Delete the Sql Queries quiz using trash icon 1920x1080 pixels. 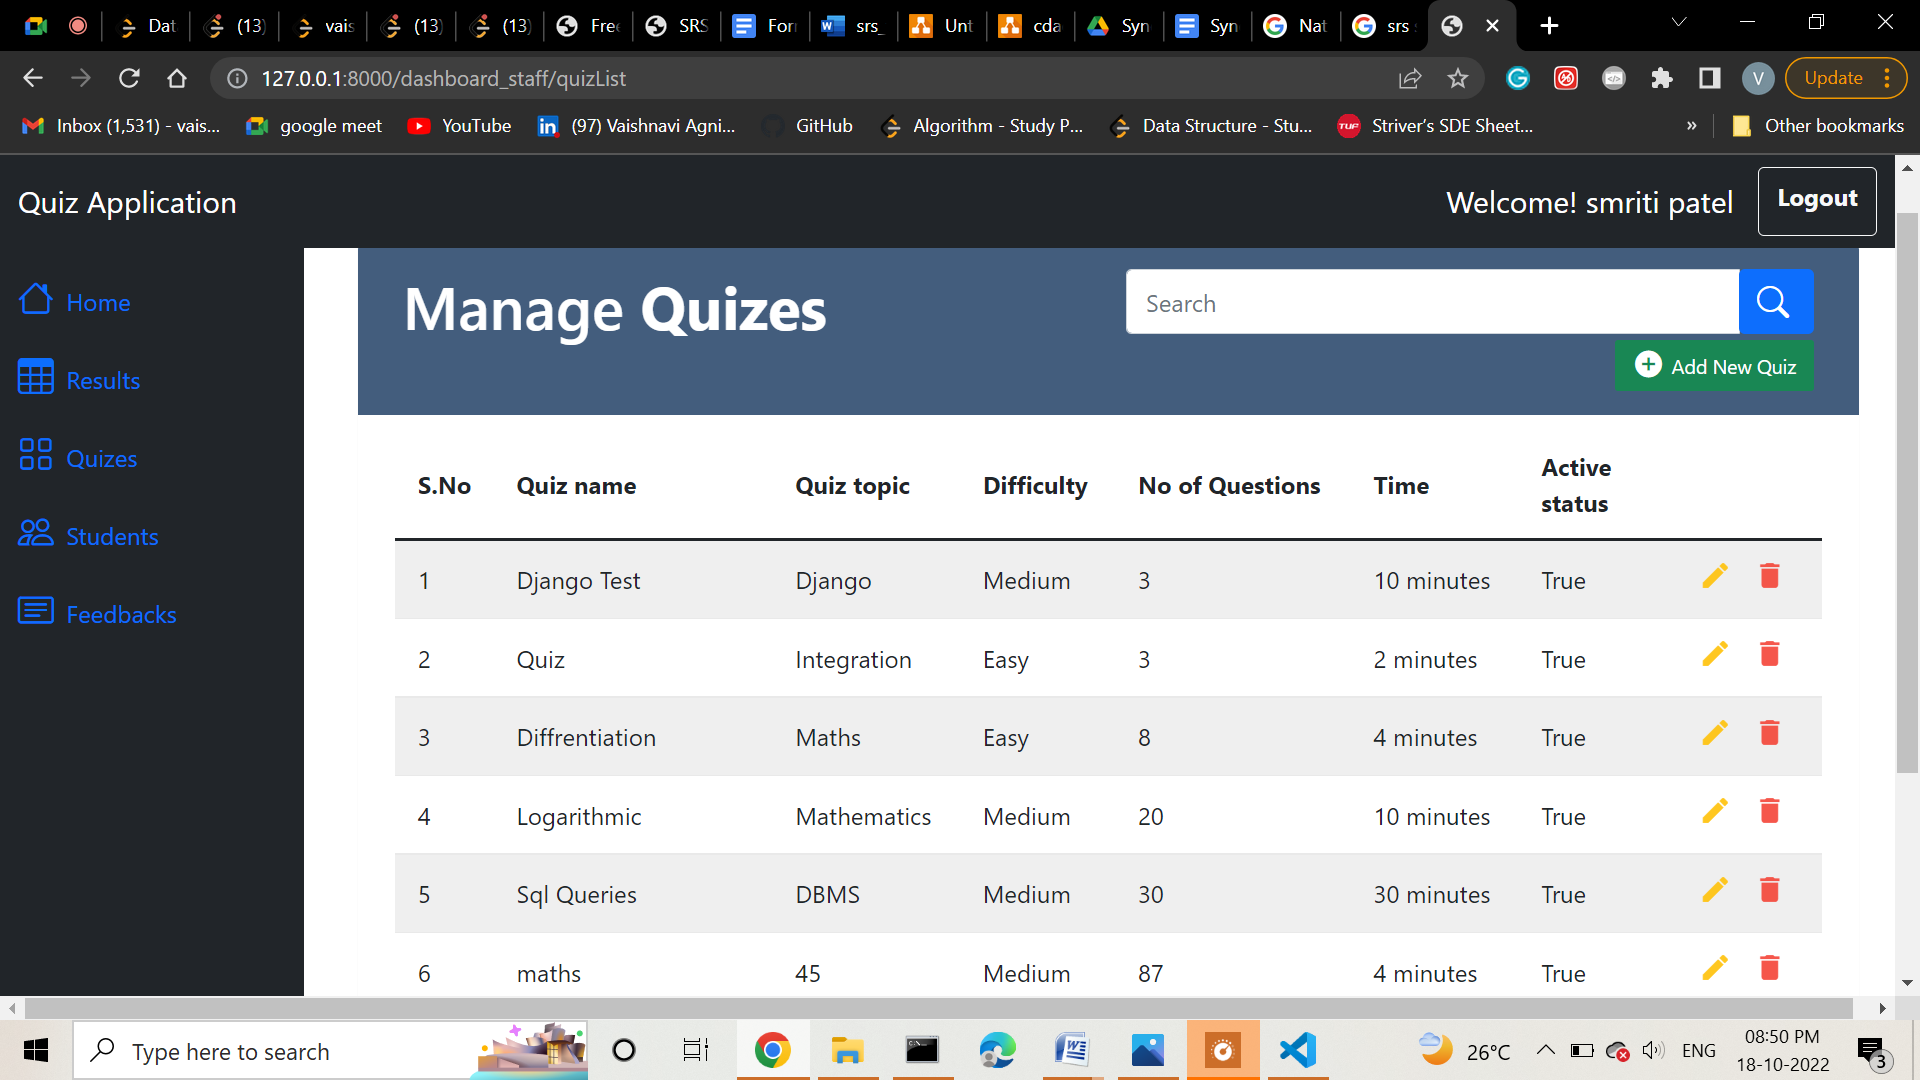click(x=1769, y=890)
